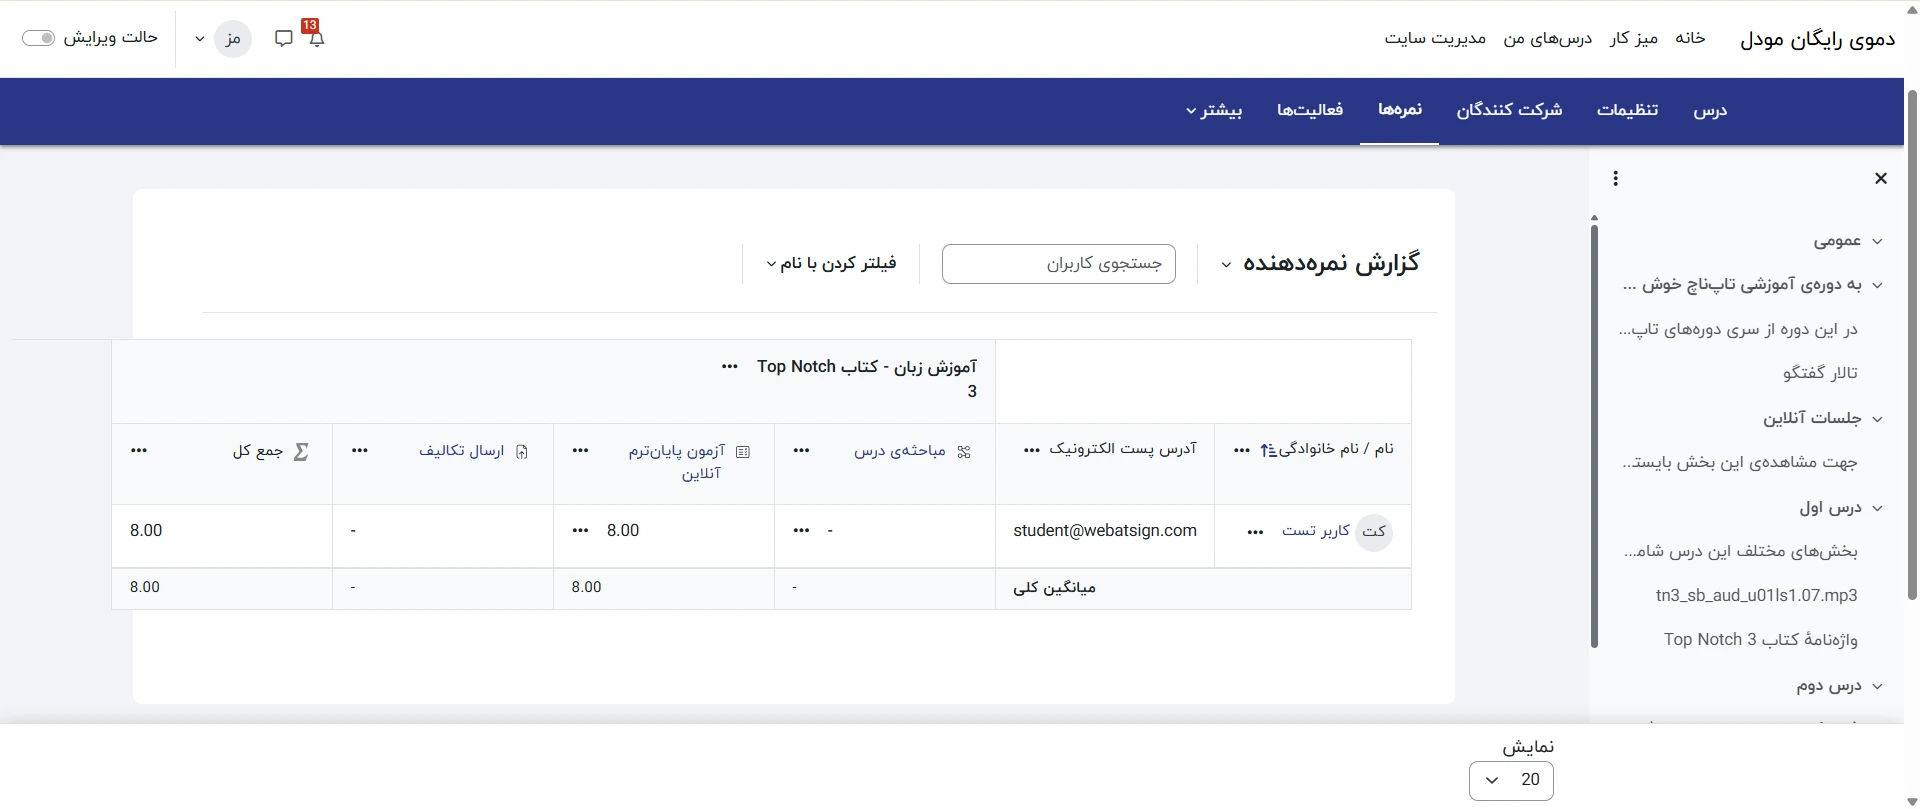Switch to the شرکت کنندگان tab

pos(1509,110)
